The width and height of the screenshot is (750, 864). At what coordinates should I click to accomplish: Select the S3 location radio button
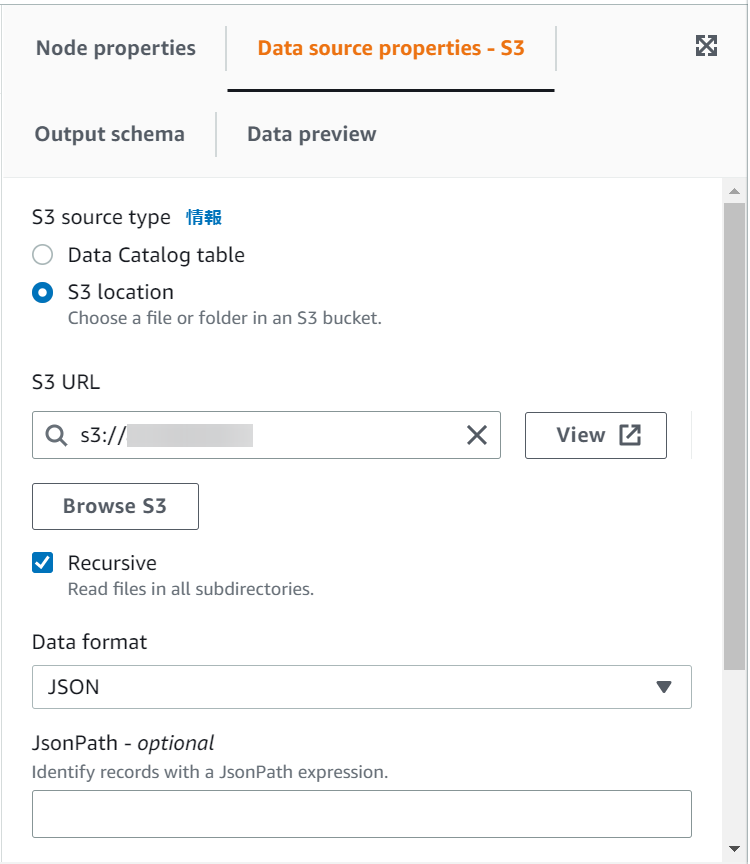coord(40,292)
